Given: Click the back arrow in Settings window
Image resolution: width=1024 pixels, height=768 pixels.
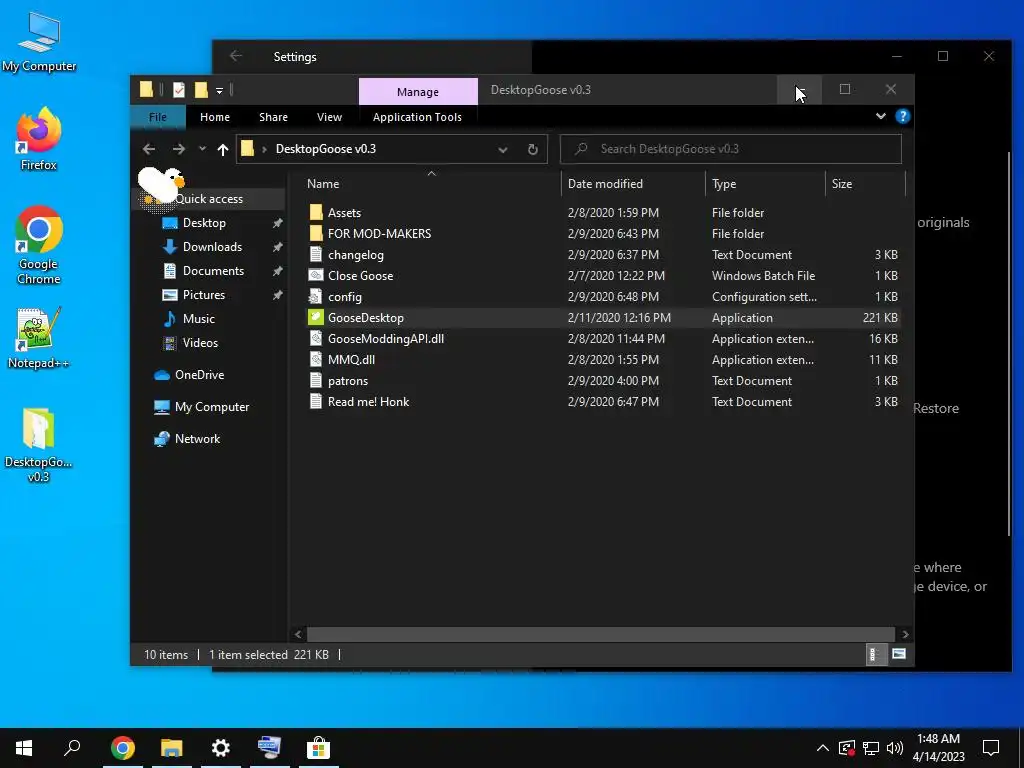Looking at the screenshot, I should click(x=236, y=57).
